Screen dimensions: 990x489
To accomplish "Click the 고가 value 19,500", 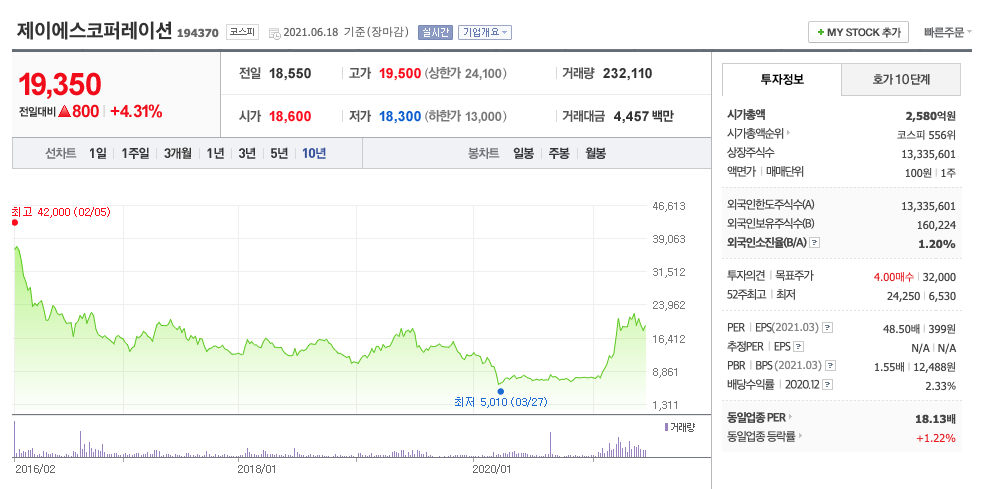I will [400, 73].
